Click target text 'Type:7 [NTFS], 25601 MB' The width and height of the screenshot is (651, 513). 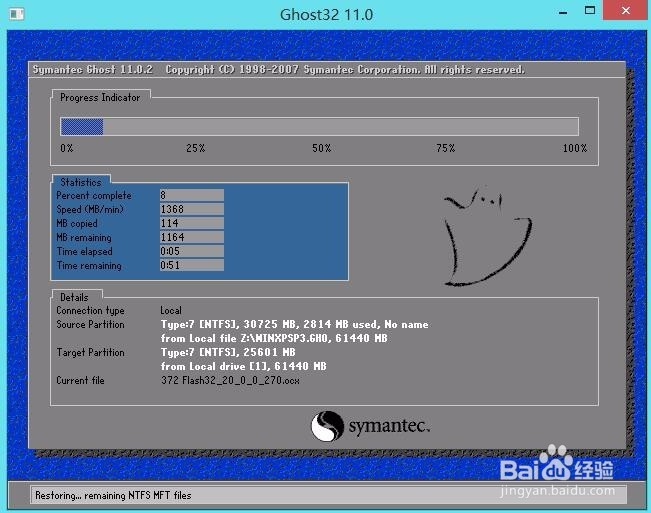coord(228,352)
